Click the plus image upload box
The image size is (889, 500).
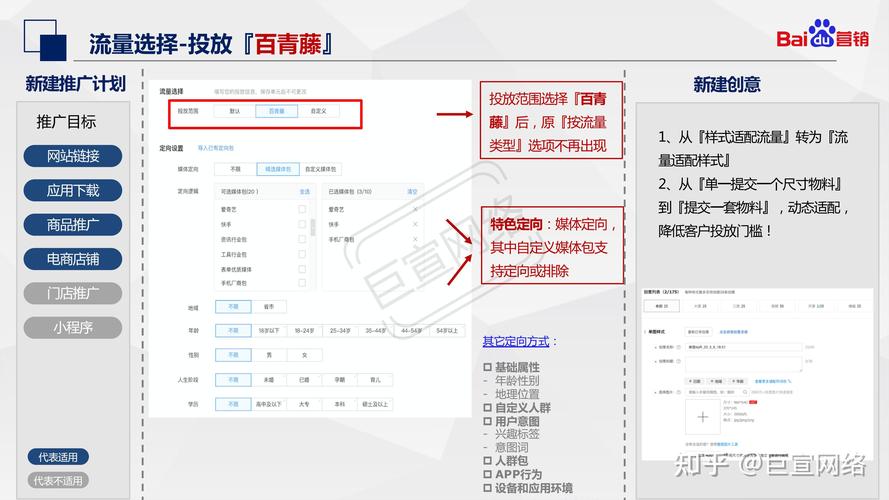click(702, 417)
